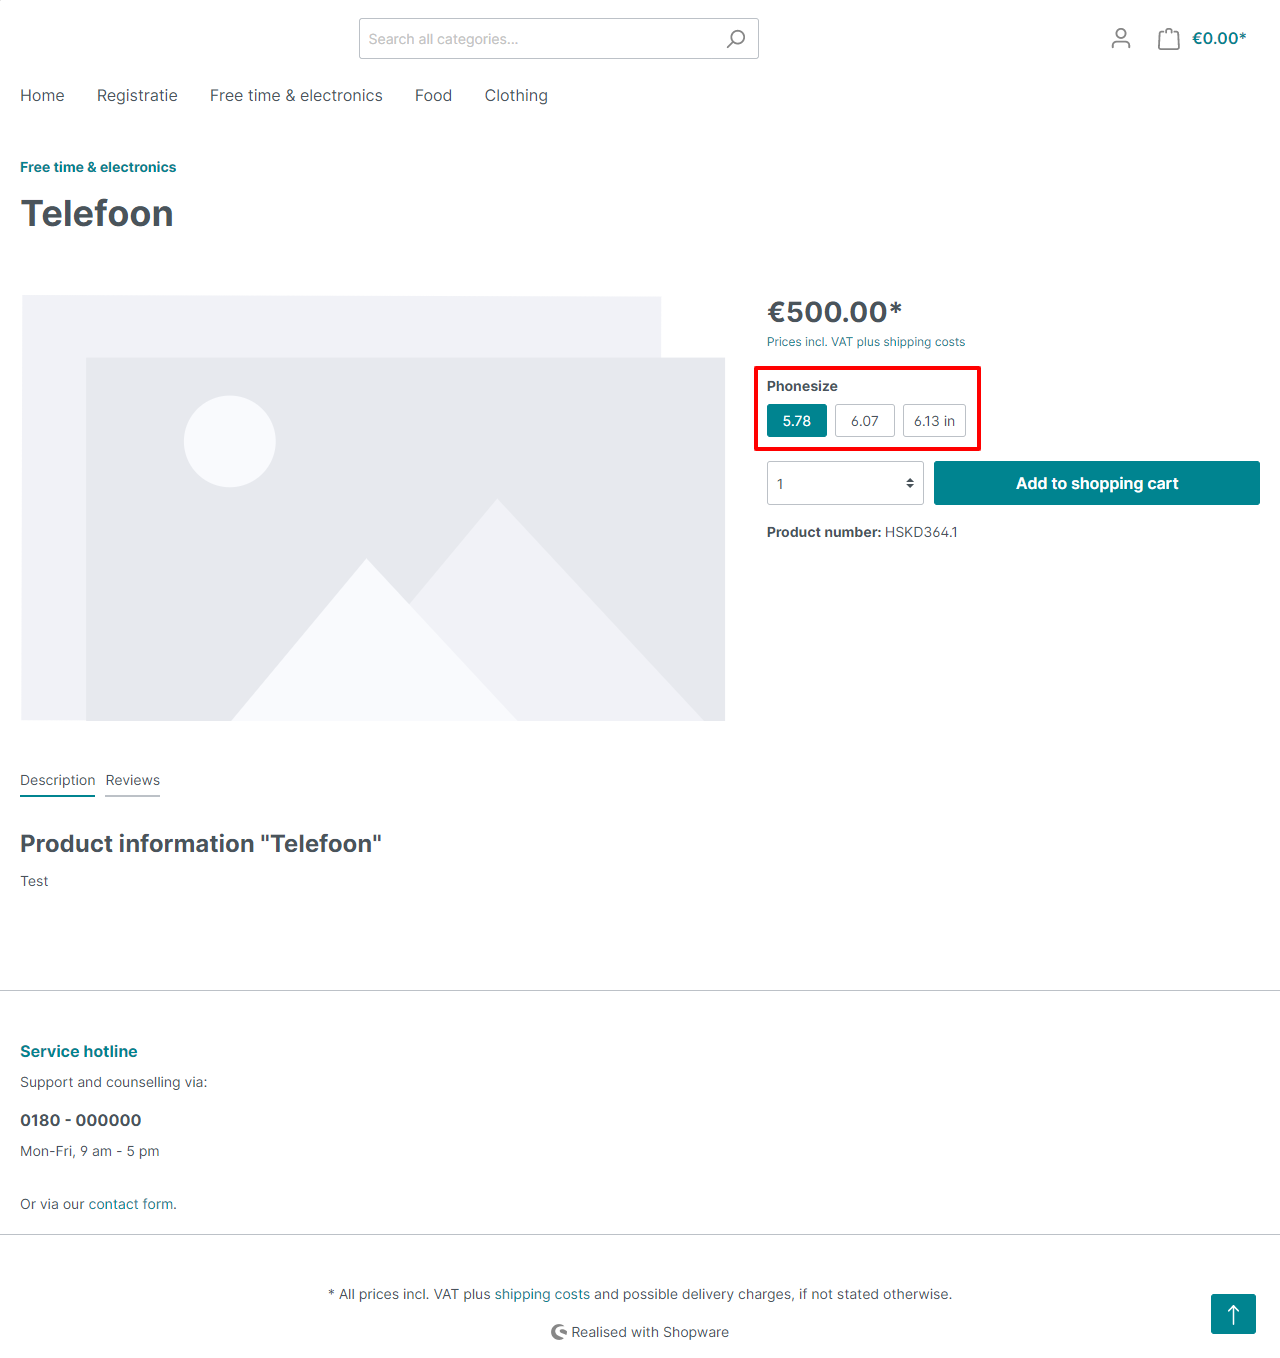
Task: Open the Clothing category
Action: [x=516, y=96]
